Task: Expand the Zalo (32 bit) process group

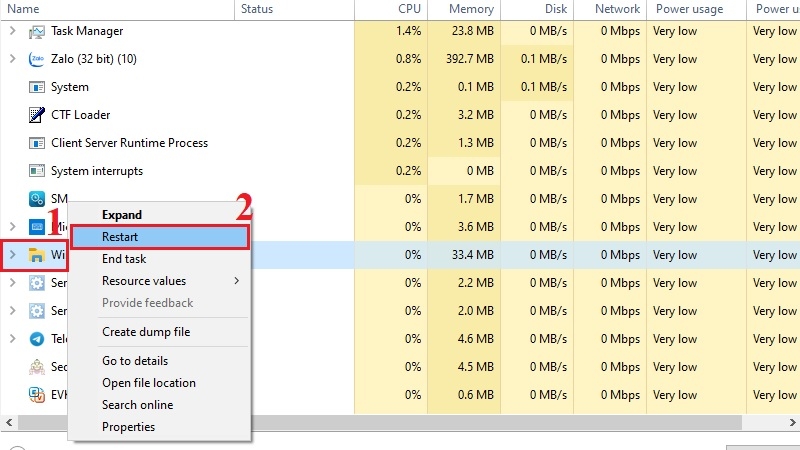Action: [x=13, y=59]
